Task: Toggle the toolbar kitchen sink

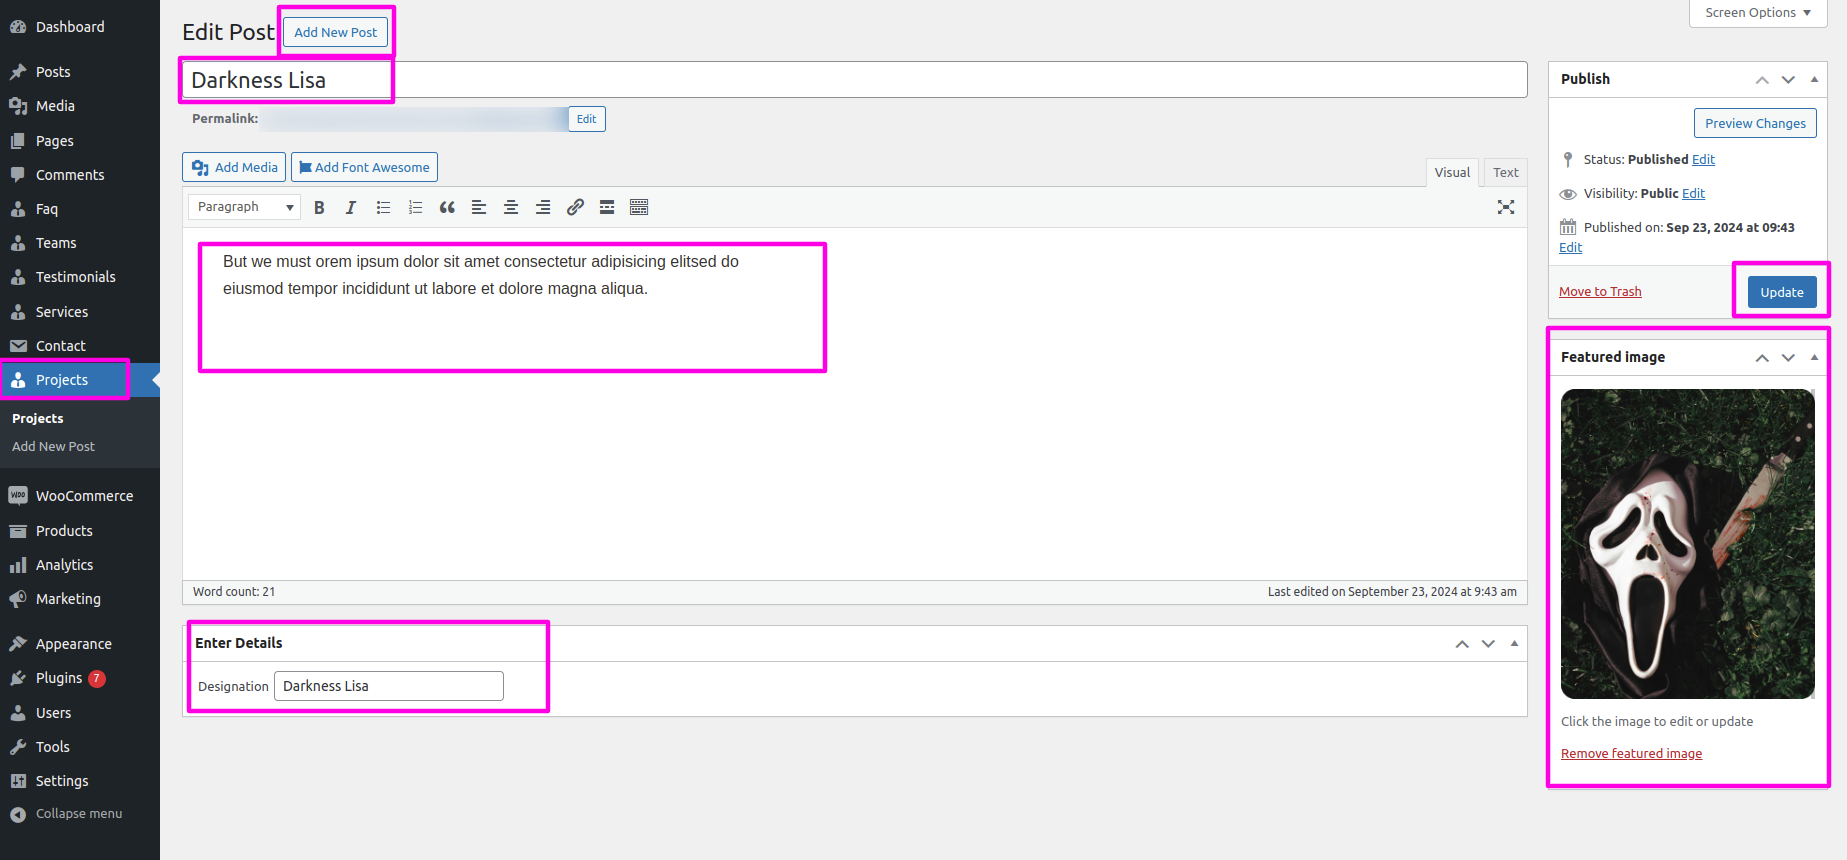Action: click(x=639, y=207)
